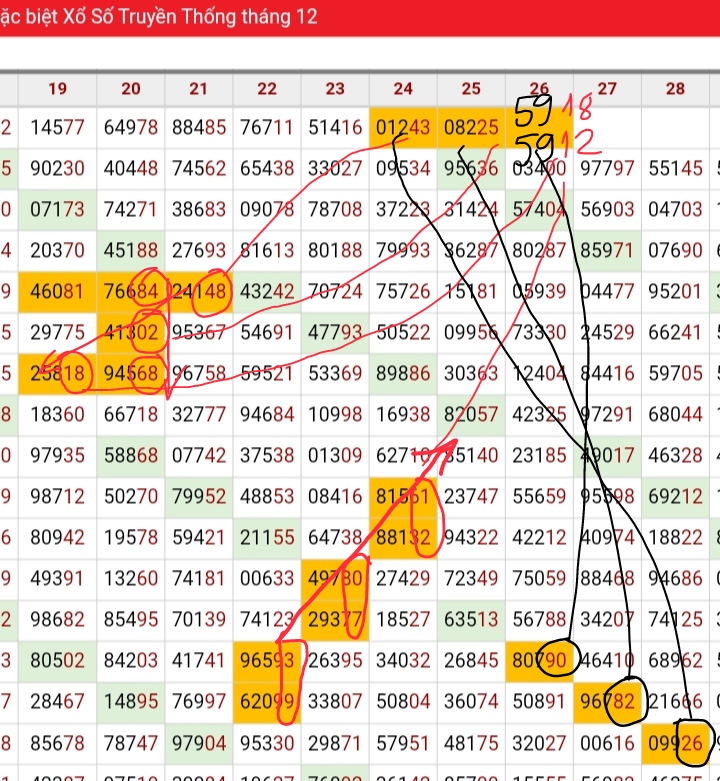The height and width of the screenshot is (781, 720).
Task: Select the highlighted cell 96593
Action: [267, 660]
